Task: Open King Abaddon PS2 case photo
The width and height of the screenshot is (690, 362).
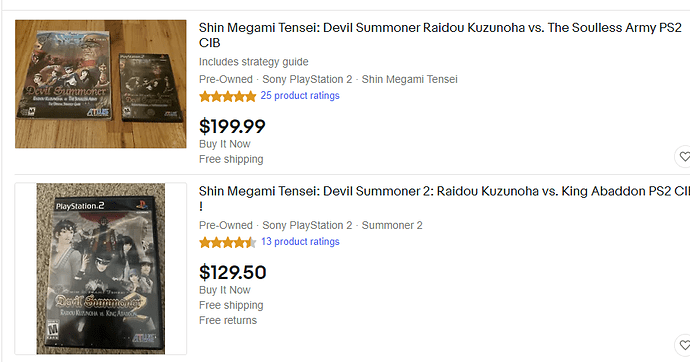Action: click(x=101, y=269)
